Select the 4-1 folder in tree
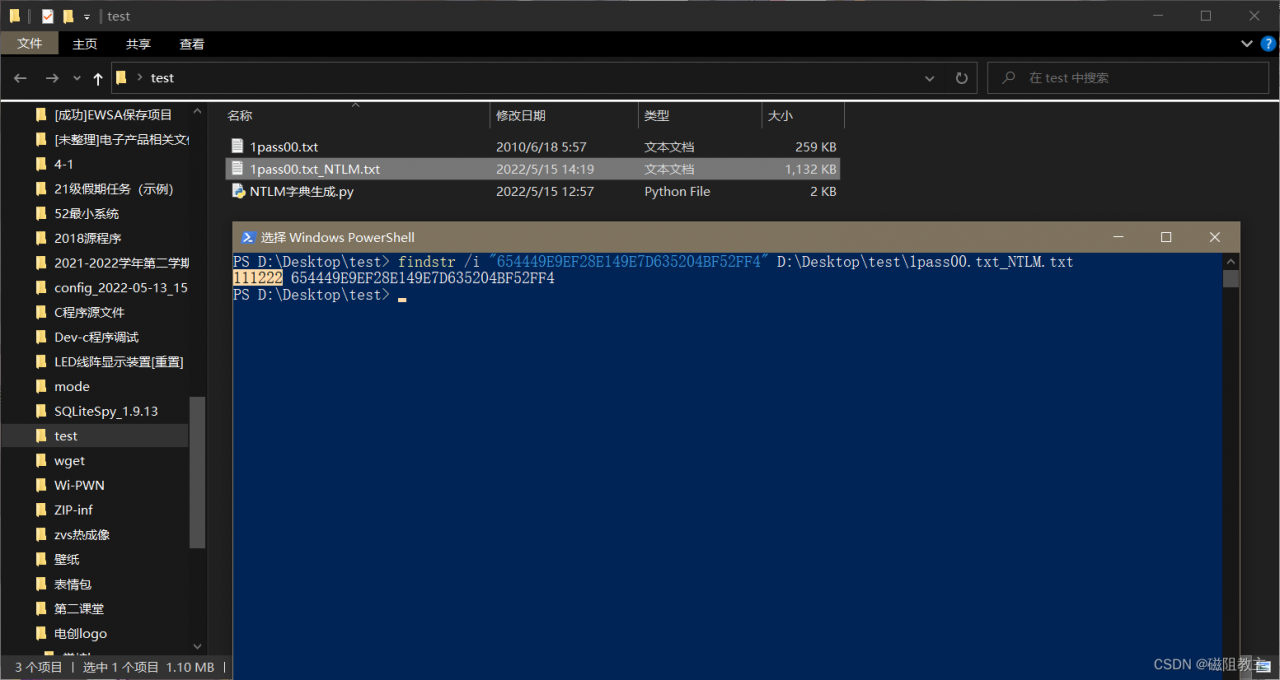The image size is (1280, 680). [x=64, y=164]
